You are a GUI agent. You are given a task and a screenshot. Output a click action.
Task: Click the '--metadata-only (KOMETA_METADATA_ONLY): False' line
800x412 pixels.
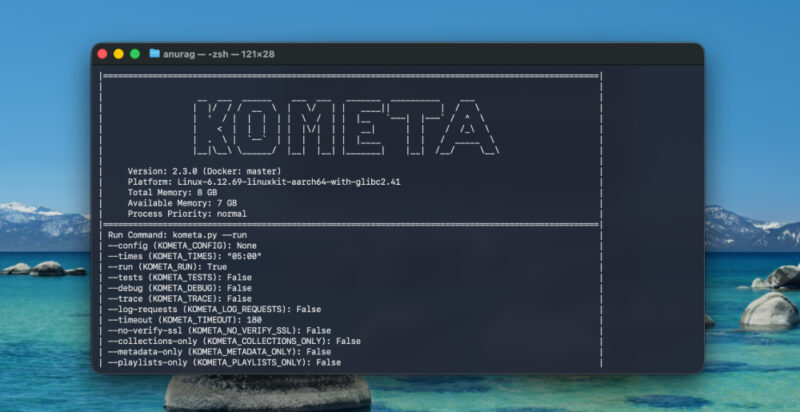pyautogui.click(x=219, y=352)
